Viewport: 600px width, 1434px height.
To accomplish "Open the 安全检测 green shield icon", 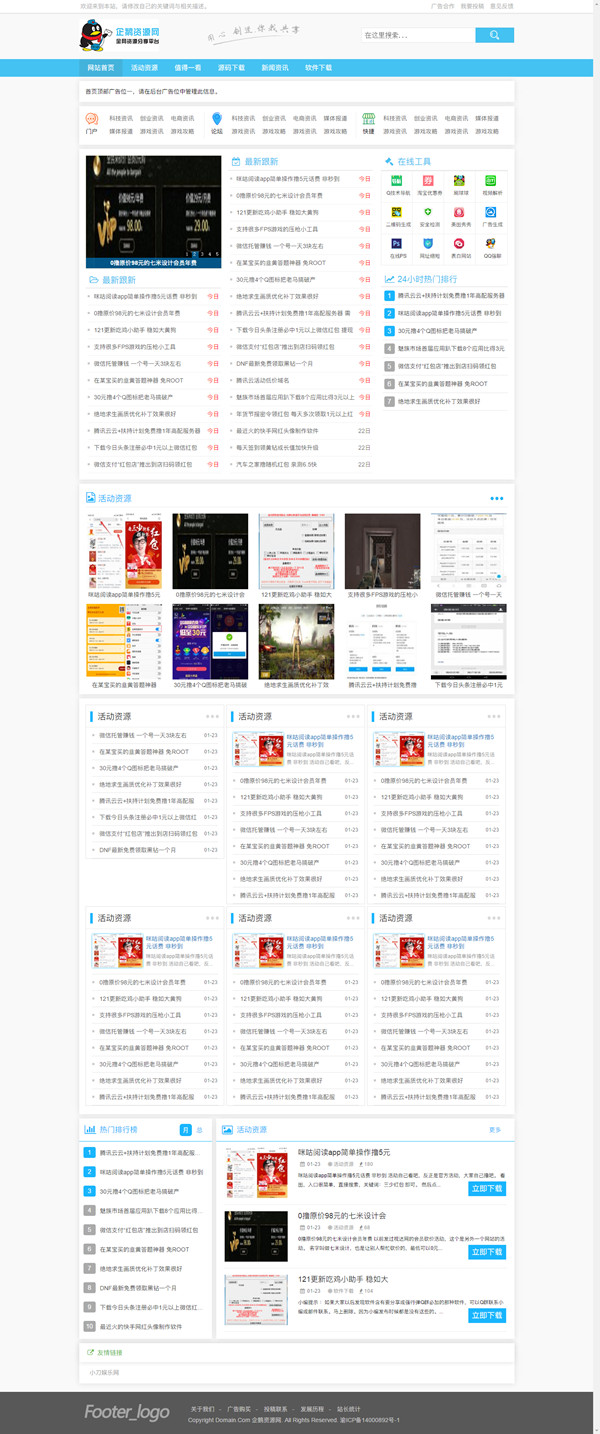I will click(428, 213).
